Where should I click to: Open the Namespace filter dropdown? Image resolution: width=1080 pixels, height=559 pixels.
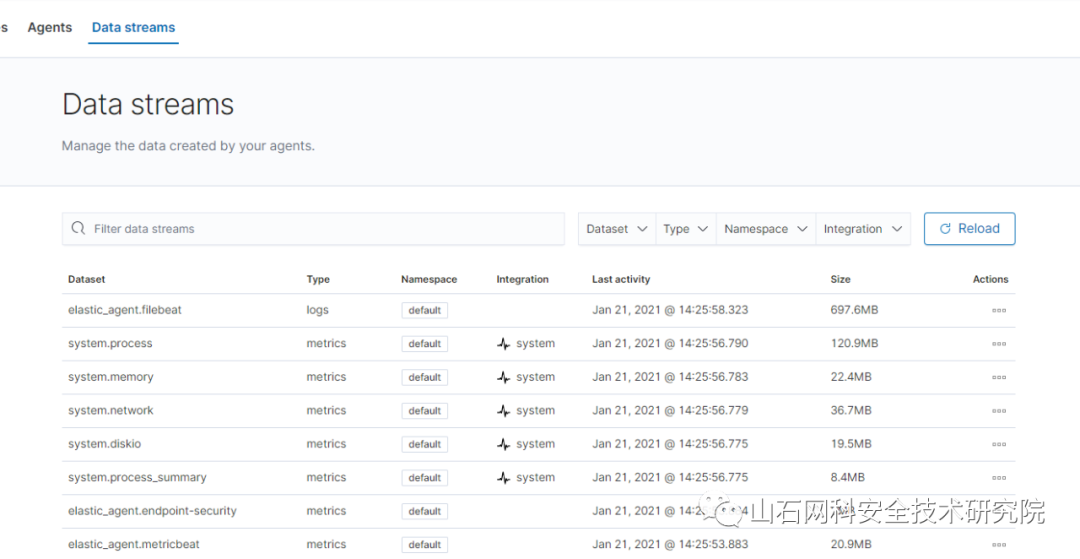point(765,229)
